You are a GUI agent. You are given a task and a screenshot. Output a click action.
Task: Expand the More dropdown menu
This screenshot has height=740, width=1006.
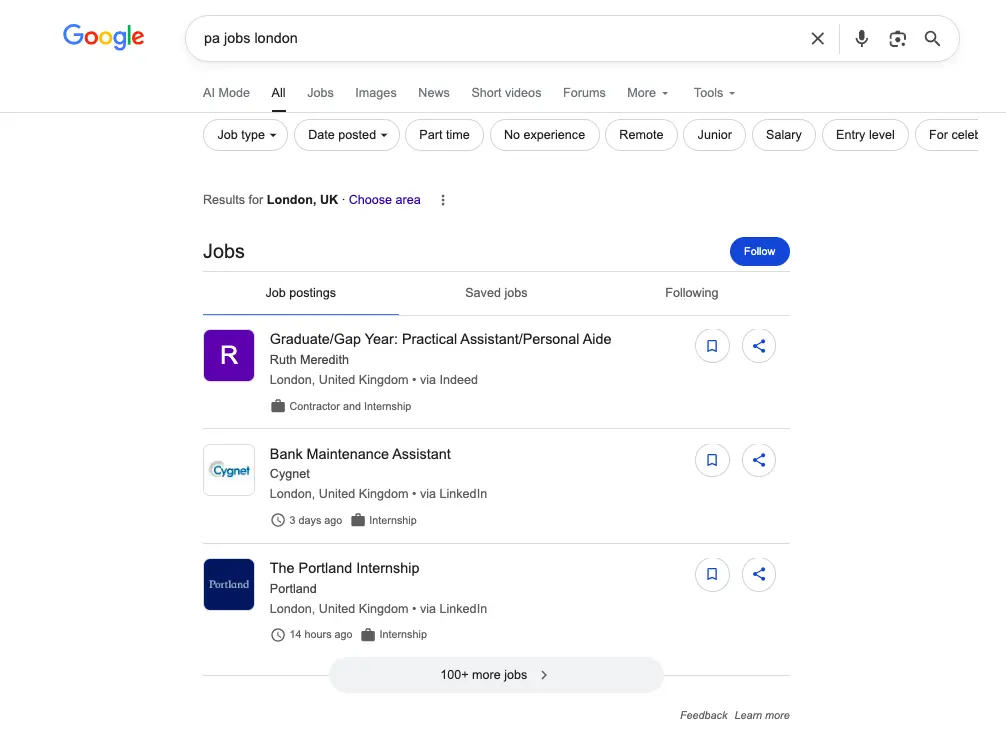[x=647, y=93]
